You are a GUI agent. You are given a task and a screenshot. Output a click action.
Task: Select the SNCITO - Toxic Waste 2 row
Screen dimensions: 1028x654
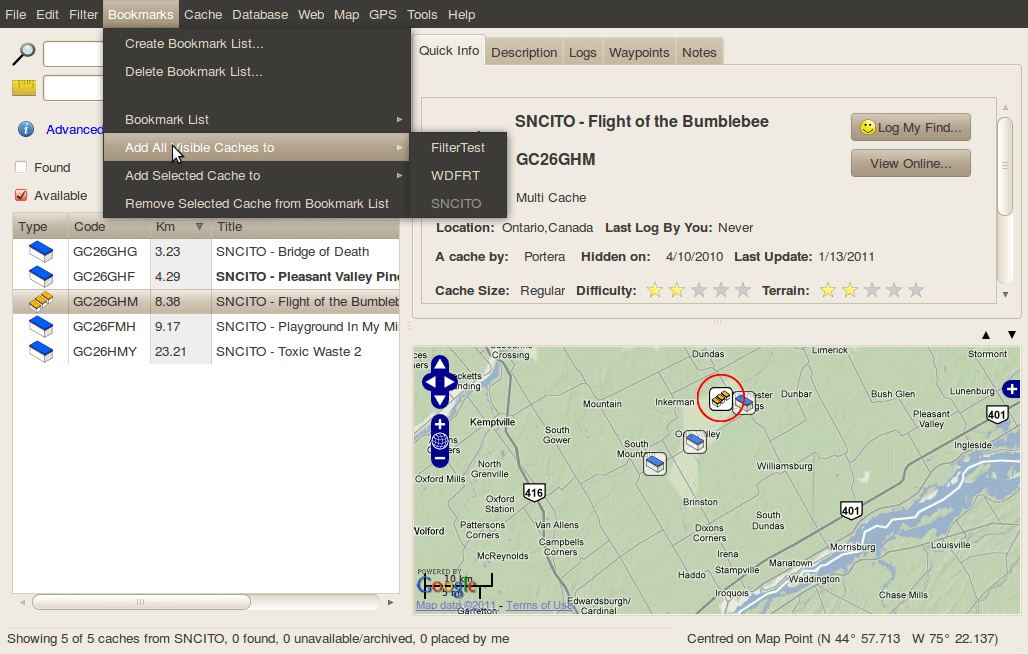pyautogui.click(x=206, y=351)
